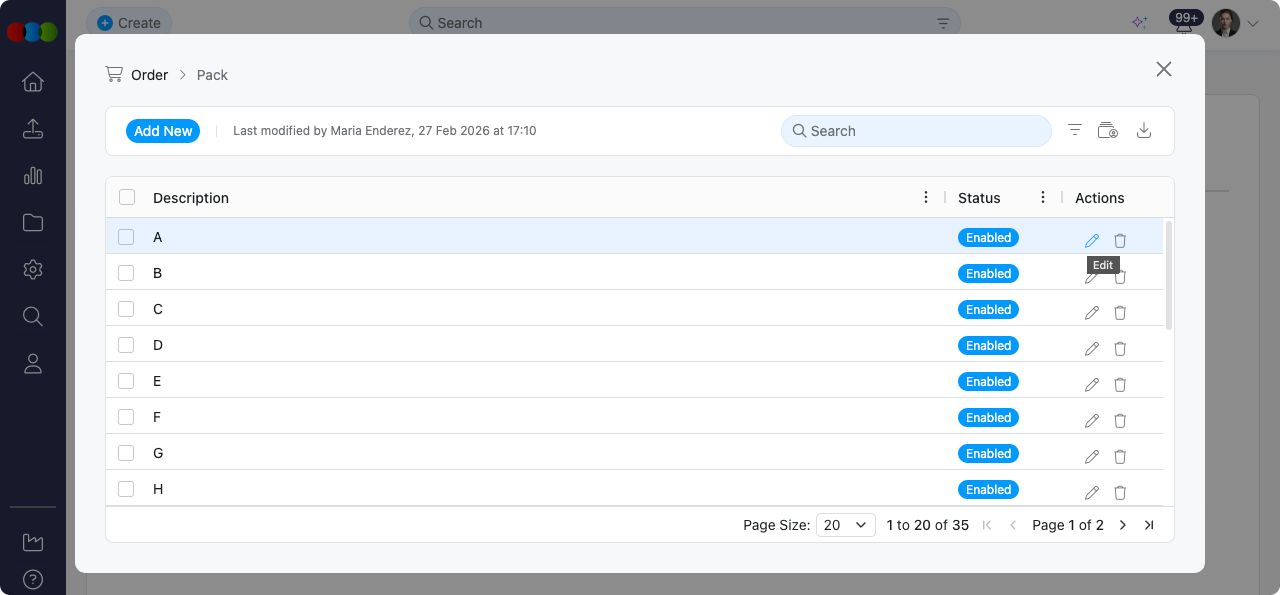Image resolution: width=1280 pixels, height=595 pixels.
Task: Click the trash icon for row G
Action: click(1120, 456)
